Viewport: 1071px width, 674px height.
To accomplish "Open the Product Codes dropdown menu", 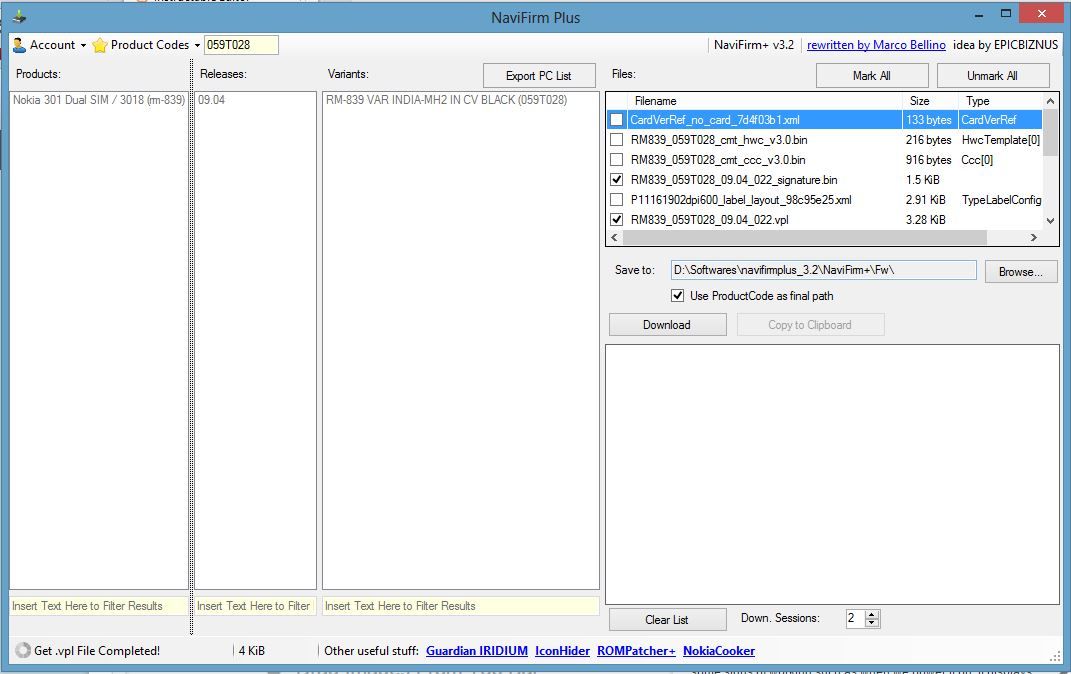I will [146, 45].
